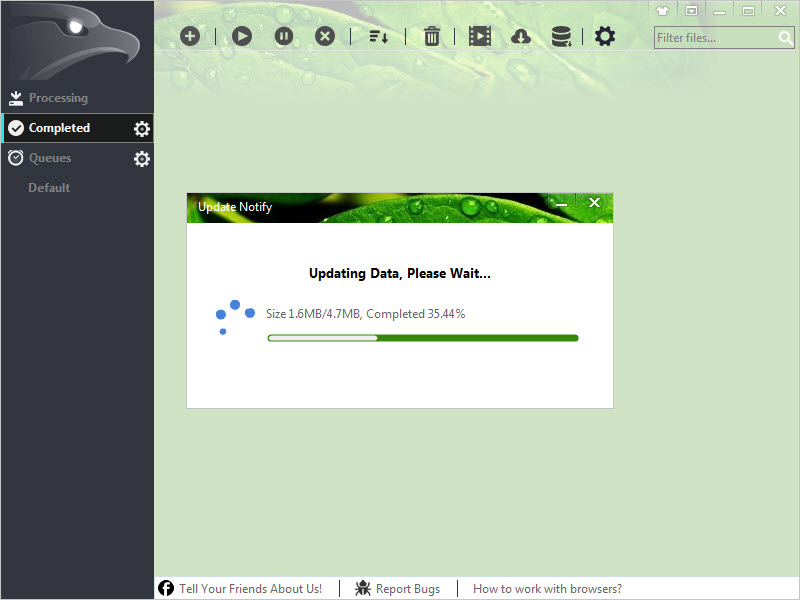Click the add new download plus icon
The image size is (800, 600).
coord(190,36)
